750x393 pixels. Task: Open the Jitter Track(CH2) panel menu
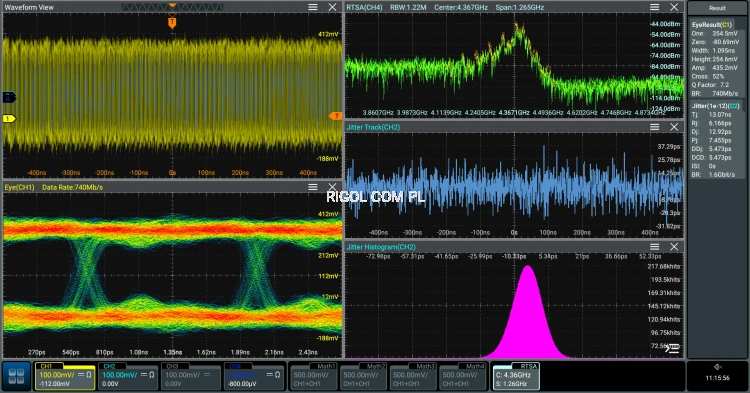point(654,127)
